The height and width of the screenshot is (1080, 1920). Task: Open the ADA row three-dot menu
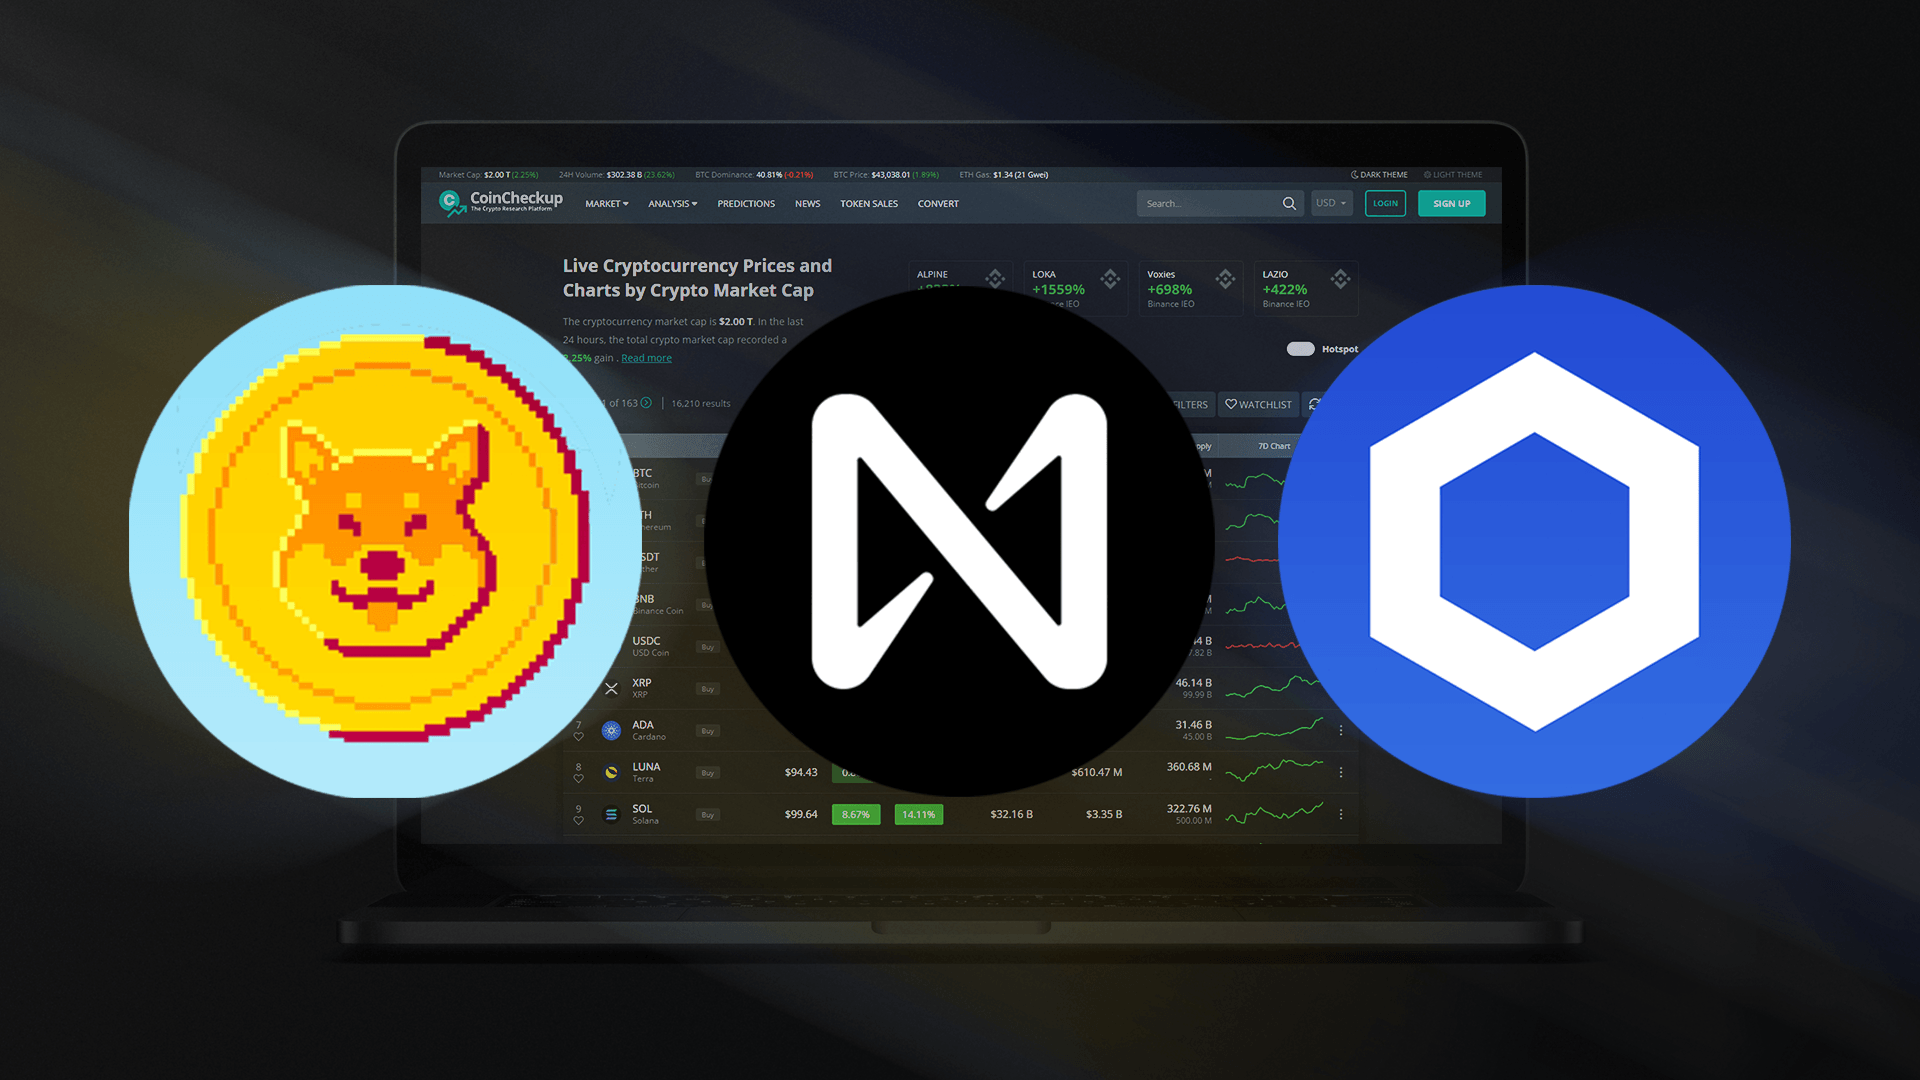click(1341, 730)
